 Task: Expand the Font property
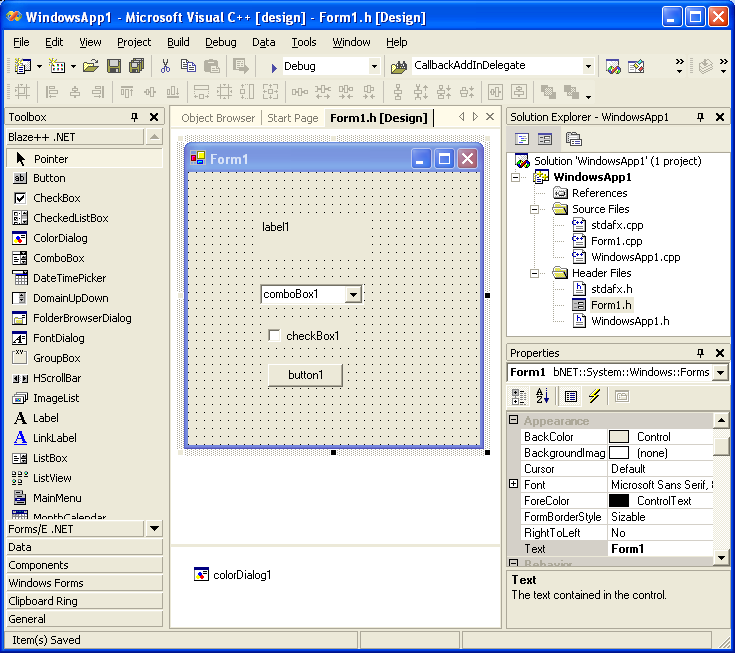(514, 484)
